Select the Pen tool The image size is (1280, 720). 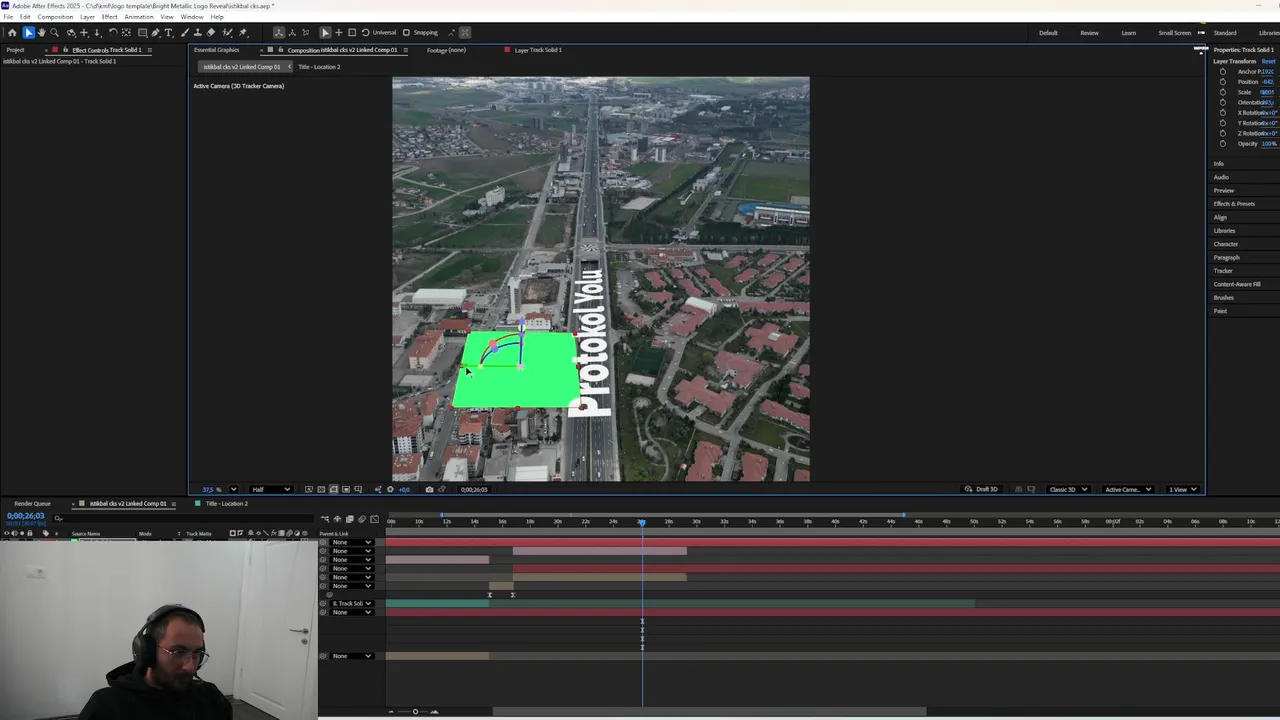pyautogui.click(x=155, y=32)
